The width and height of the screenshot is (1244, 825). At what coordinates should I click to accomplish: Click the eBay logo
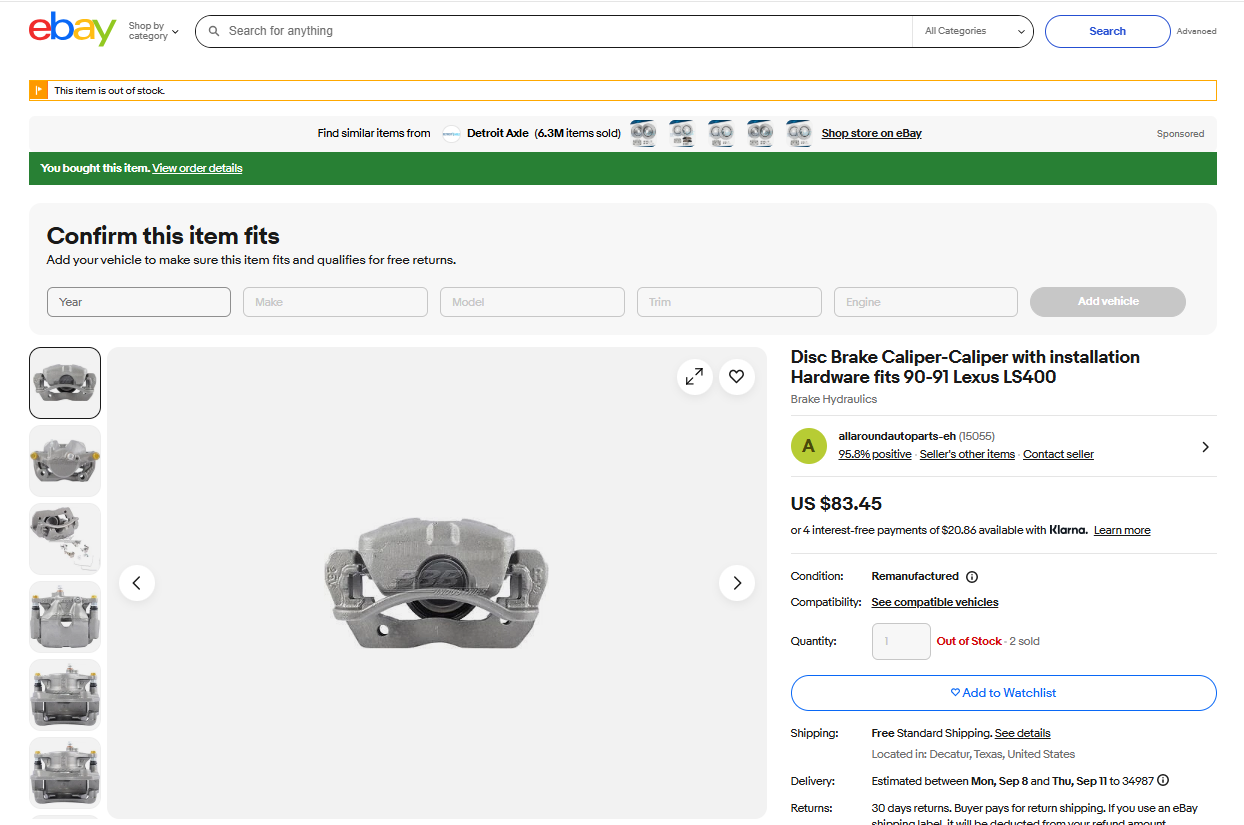click(x=72, y=30)
